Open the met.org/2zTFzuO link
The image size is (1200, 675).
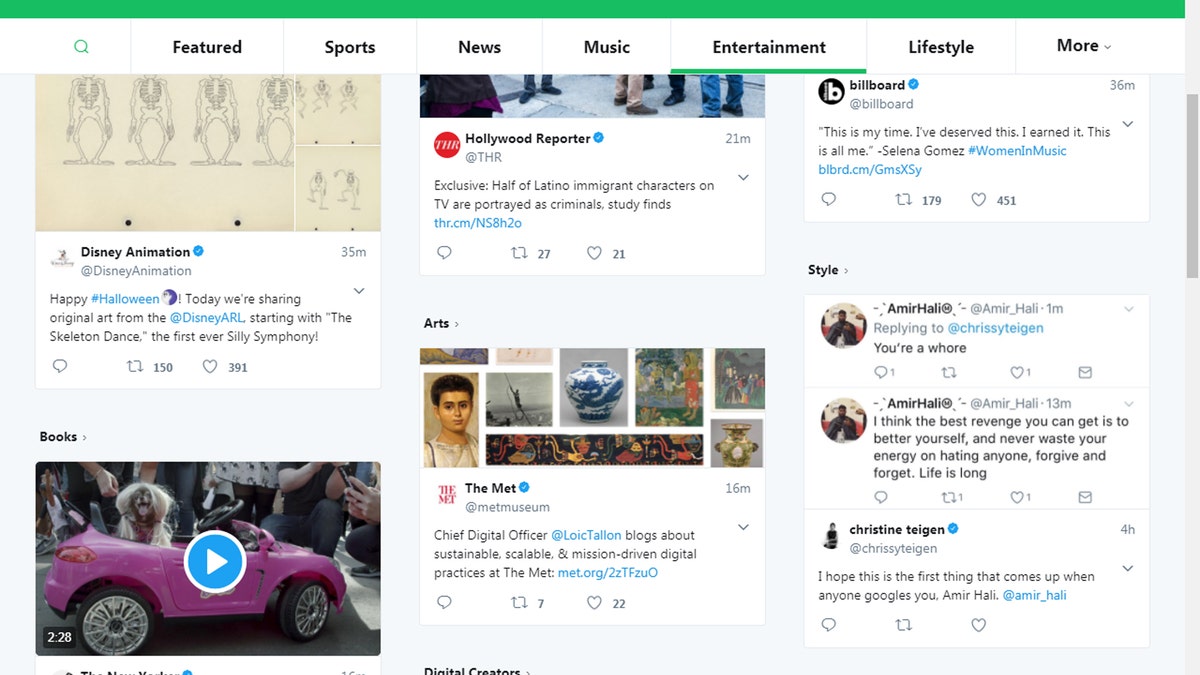(608, 573)
